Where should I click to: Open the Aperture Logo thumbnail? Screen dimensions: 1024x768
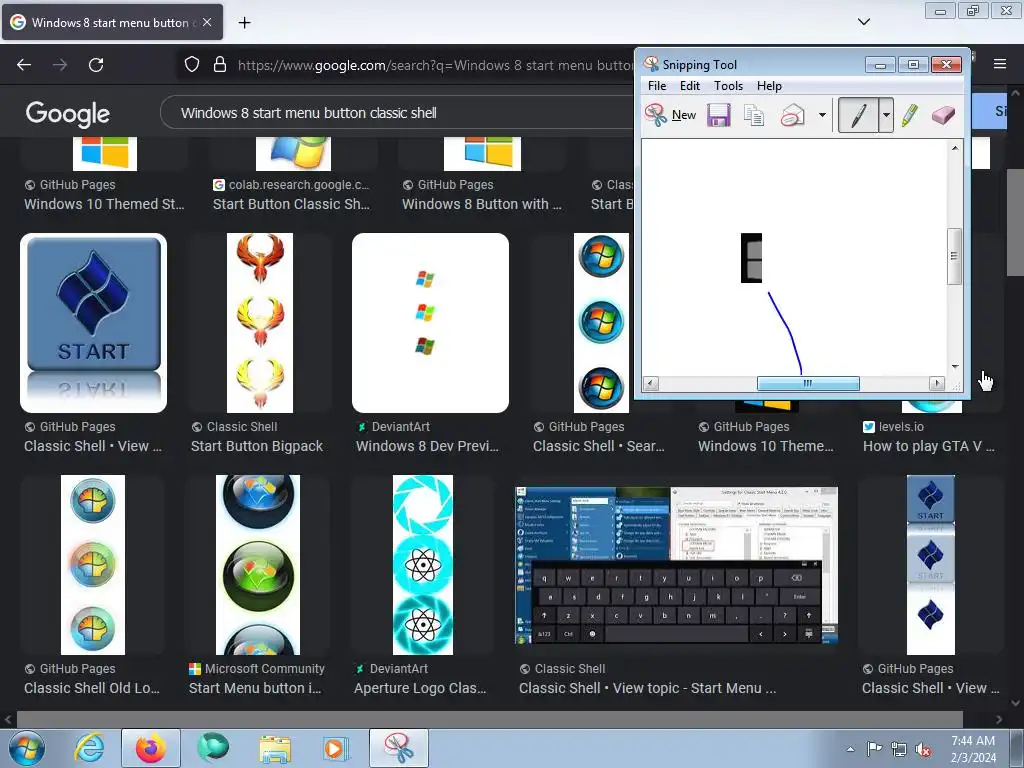[x=423, y=565]
